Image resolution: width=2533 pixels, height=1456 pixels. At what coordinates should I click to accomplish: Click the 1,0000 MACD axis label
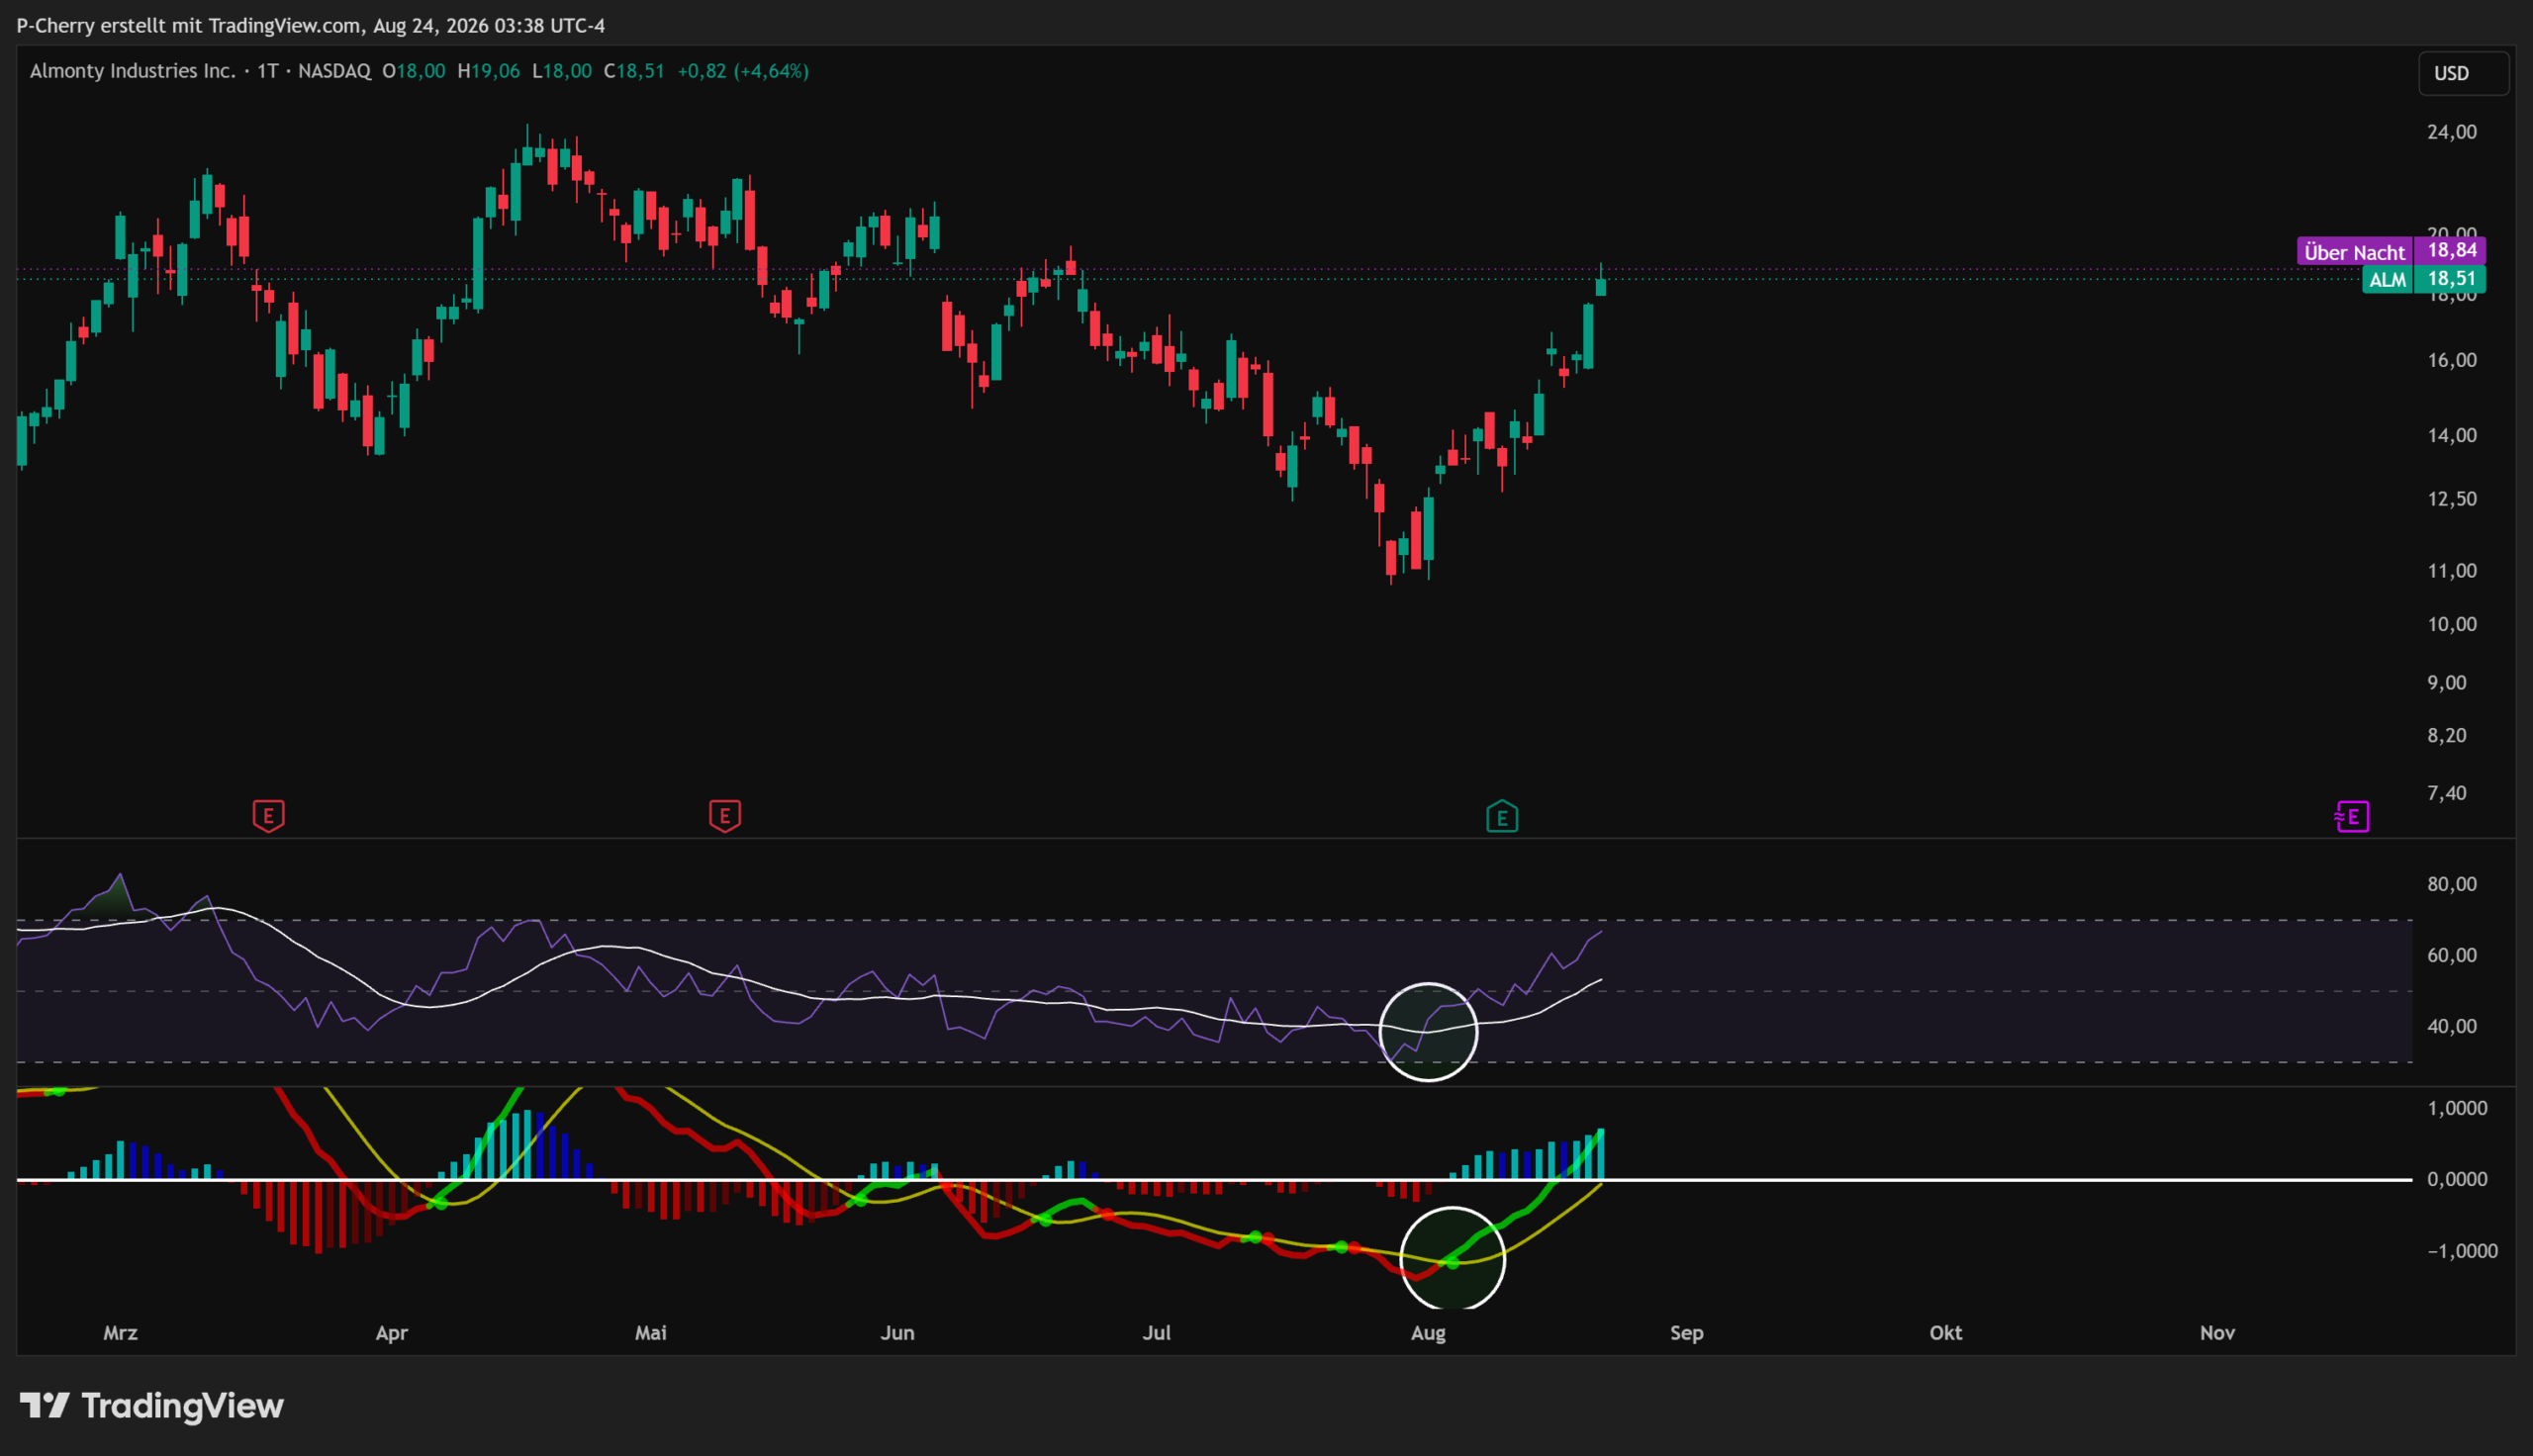click(x=2457, y=1108)
